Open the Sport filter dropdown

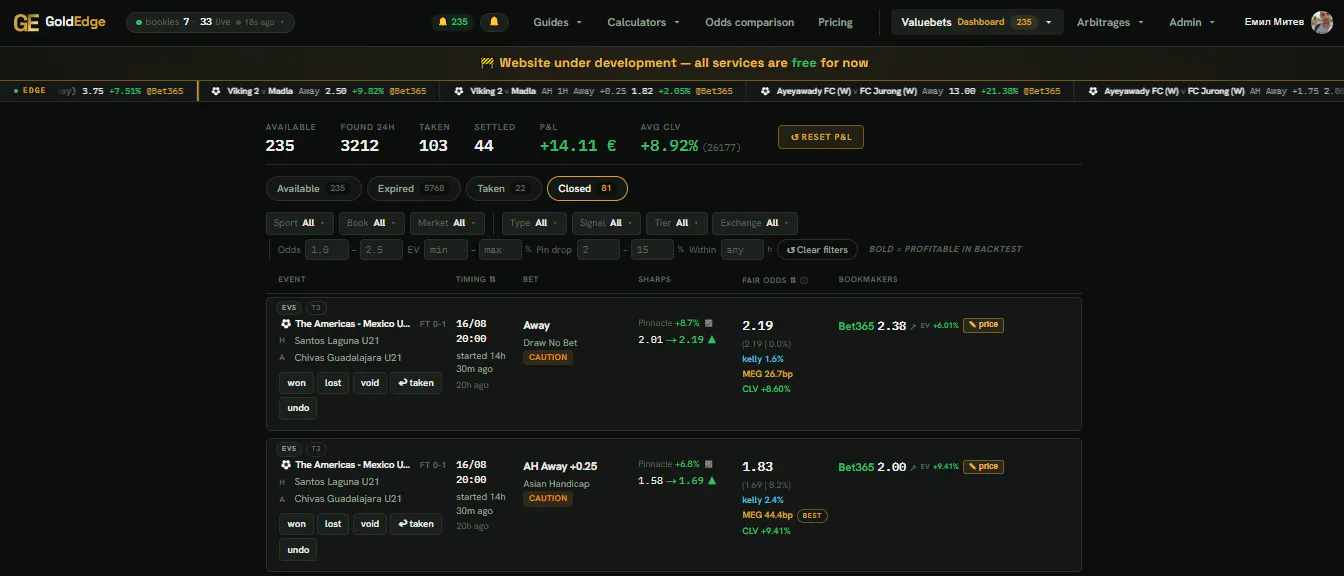300,223
